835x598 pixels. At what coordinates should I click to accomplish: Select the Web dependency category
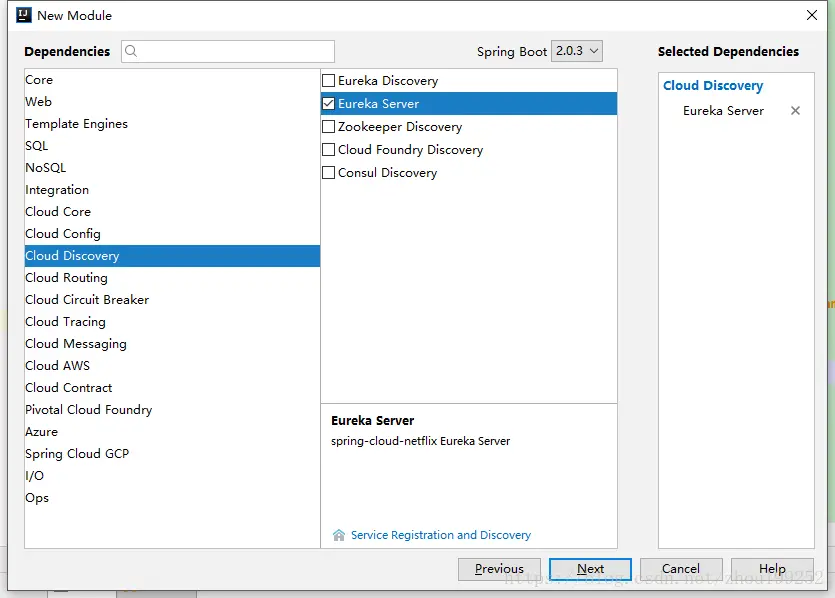[x=172, y=101]
